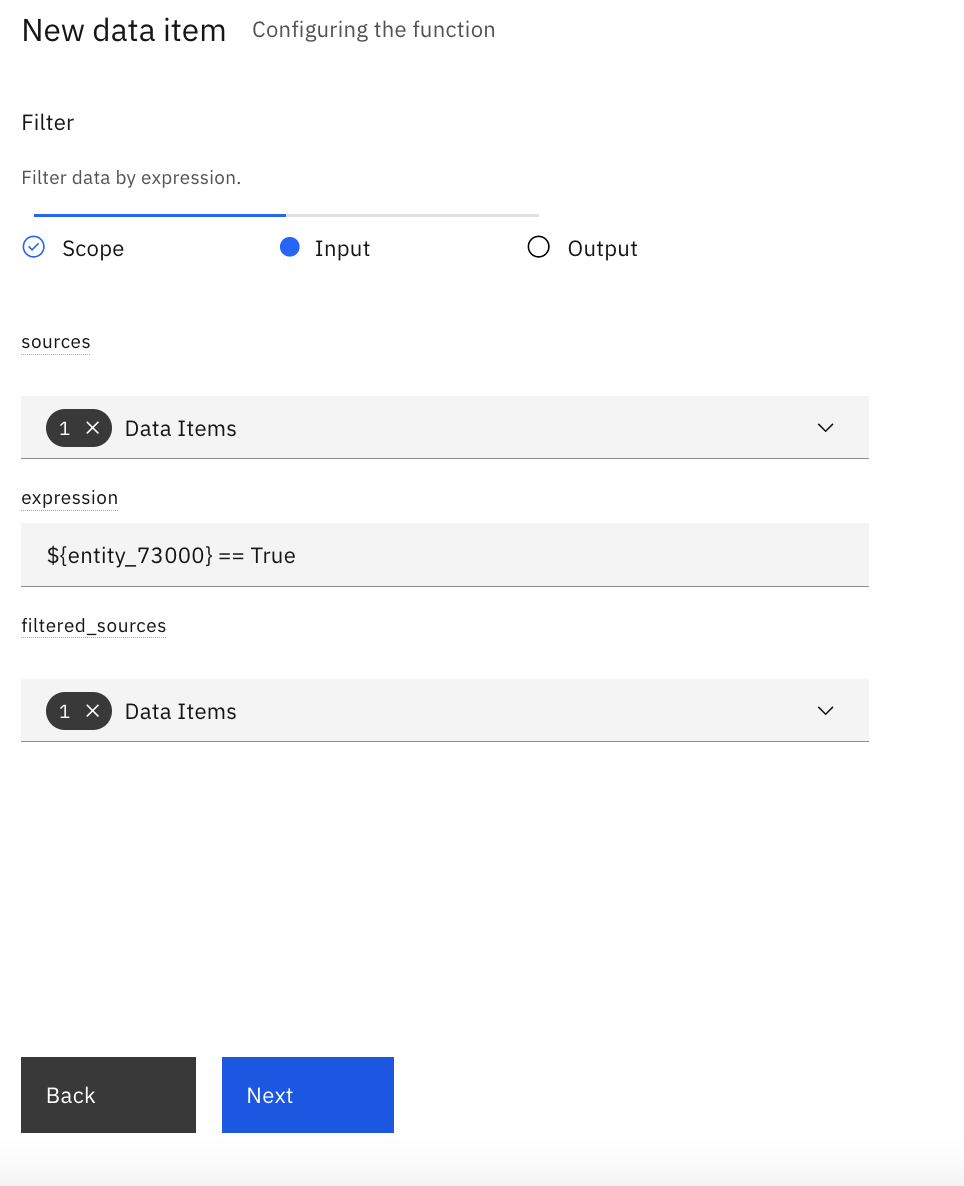Go to the Scope step label
Image resolution: width=964 pixels, height=1186 pixels.
click(x=93, y=249)
